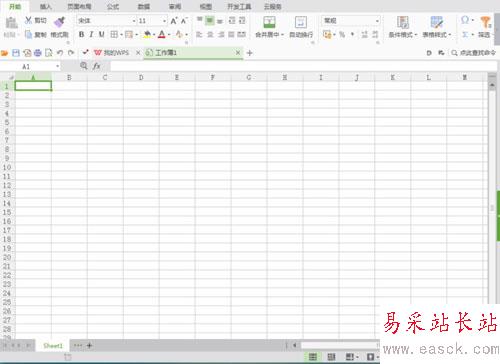Close the workbook document tab
The width and height of the screenshot is (500, 364).
(238, 53)
